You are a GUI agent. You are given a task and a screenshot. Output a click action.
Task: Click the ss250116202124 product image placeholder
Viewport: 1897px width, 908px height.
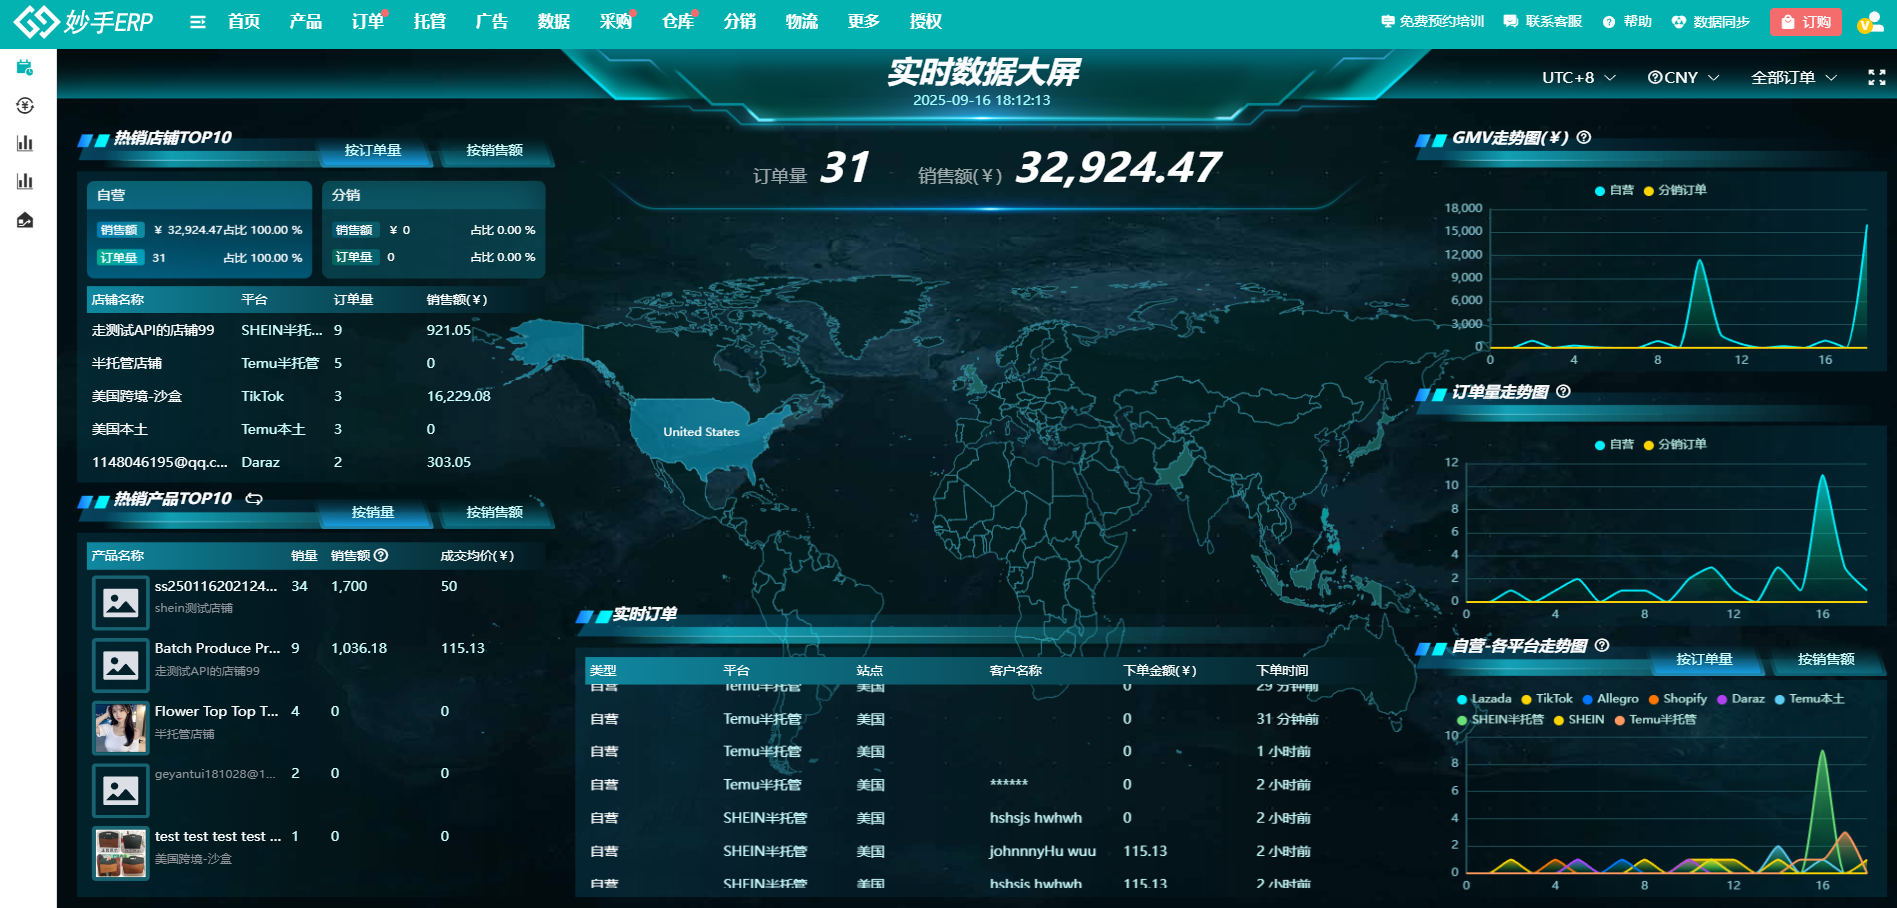[x=121, y=602]
